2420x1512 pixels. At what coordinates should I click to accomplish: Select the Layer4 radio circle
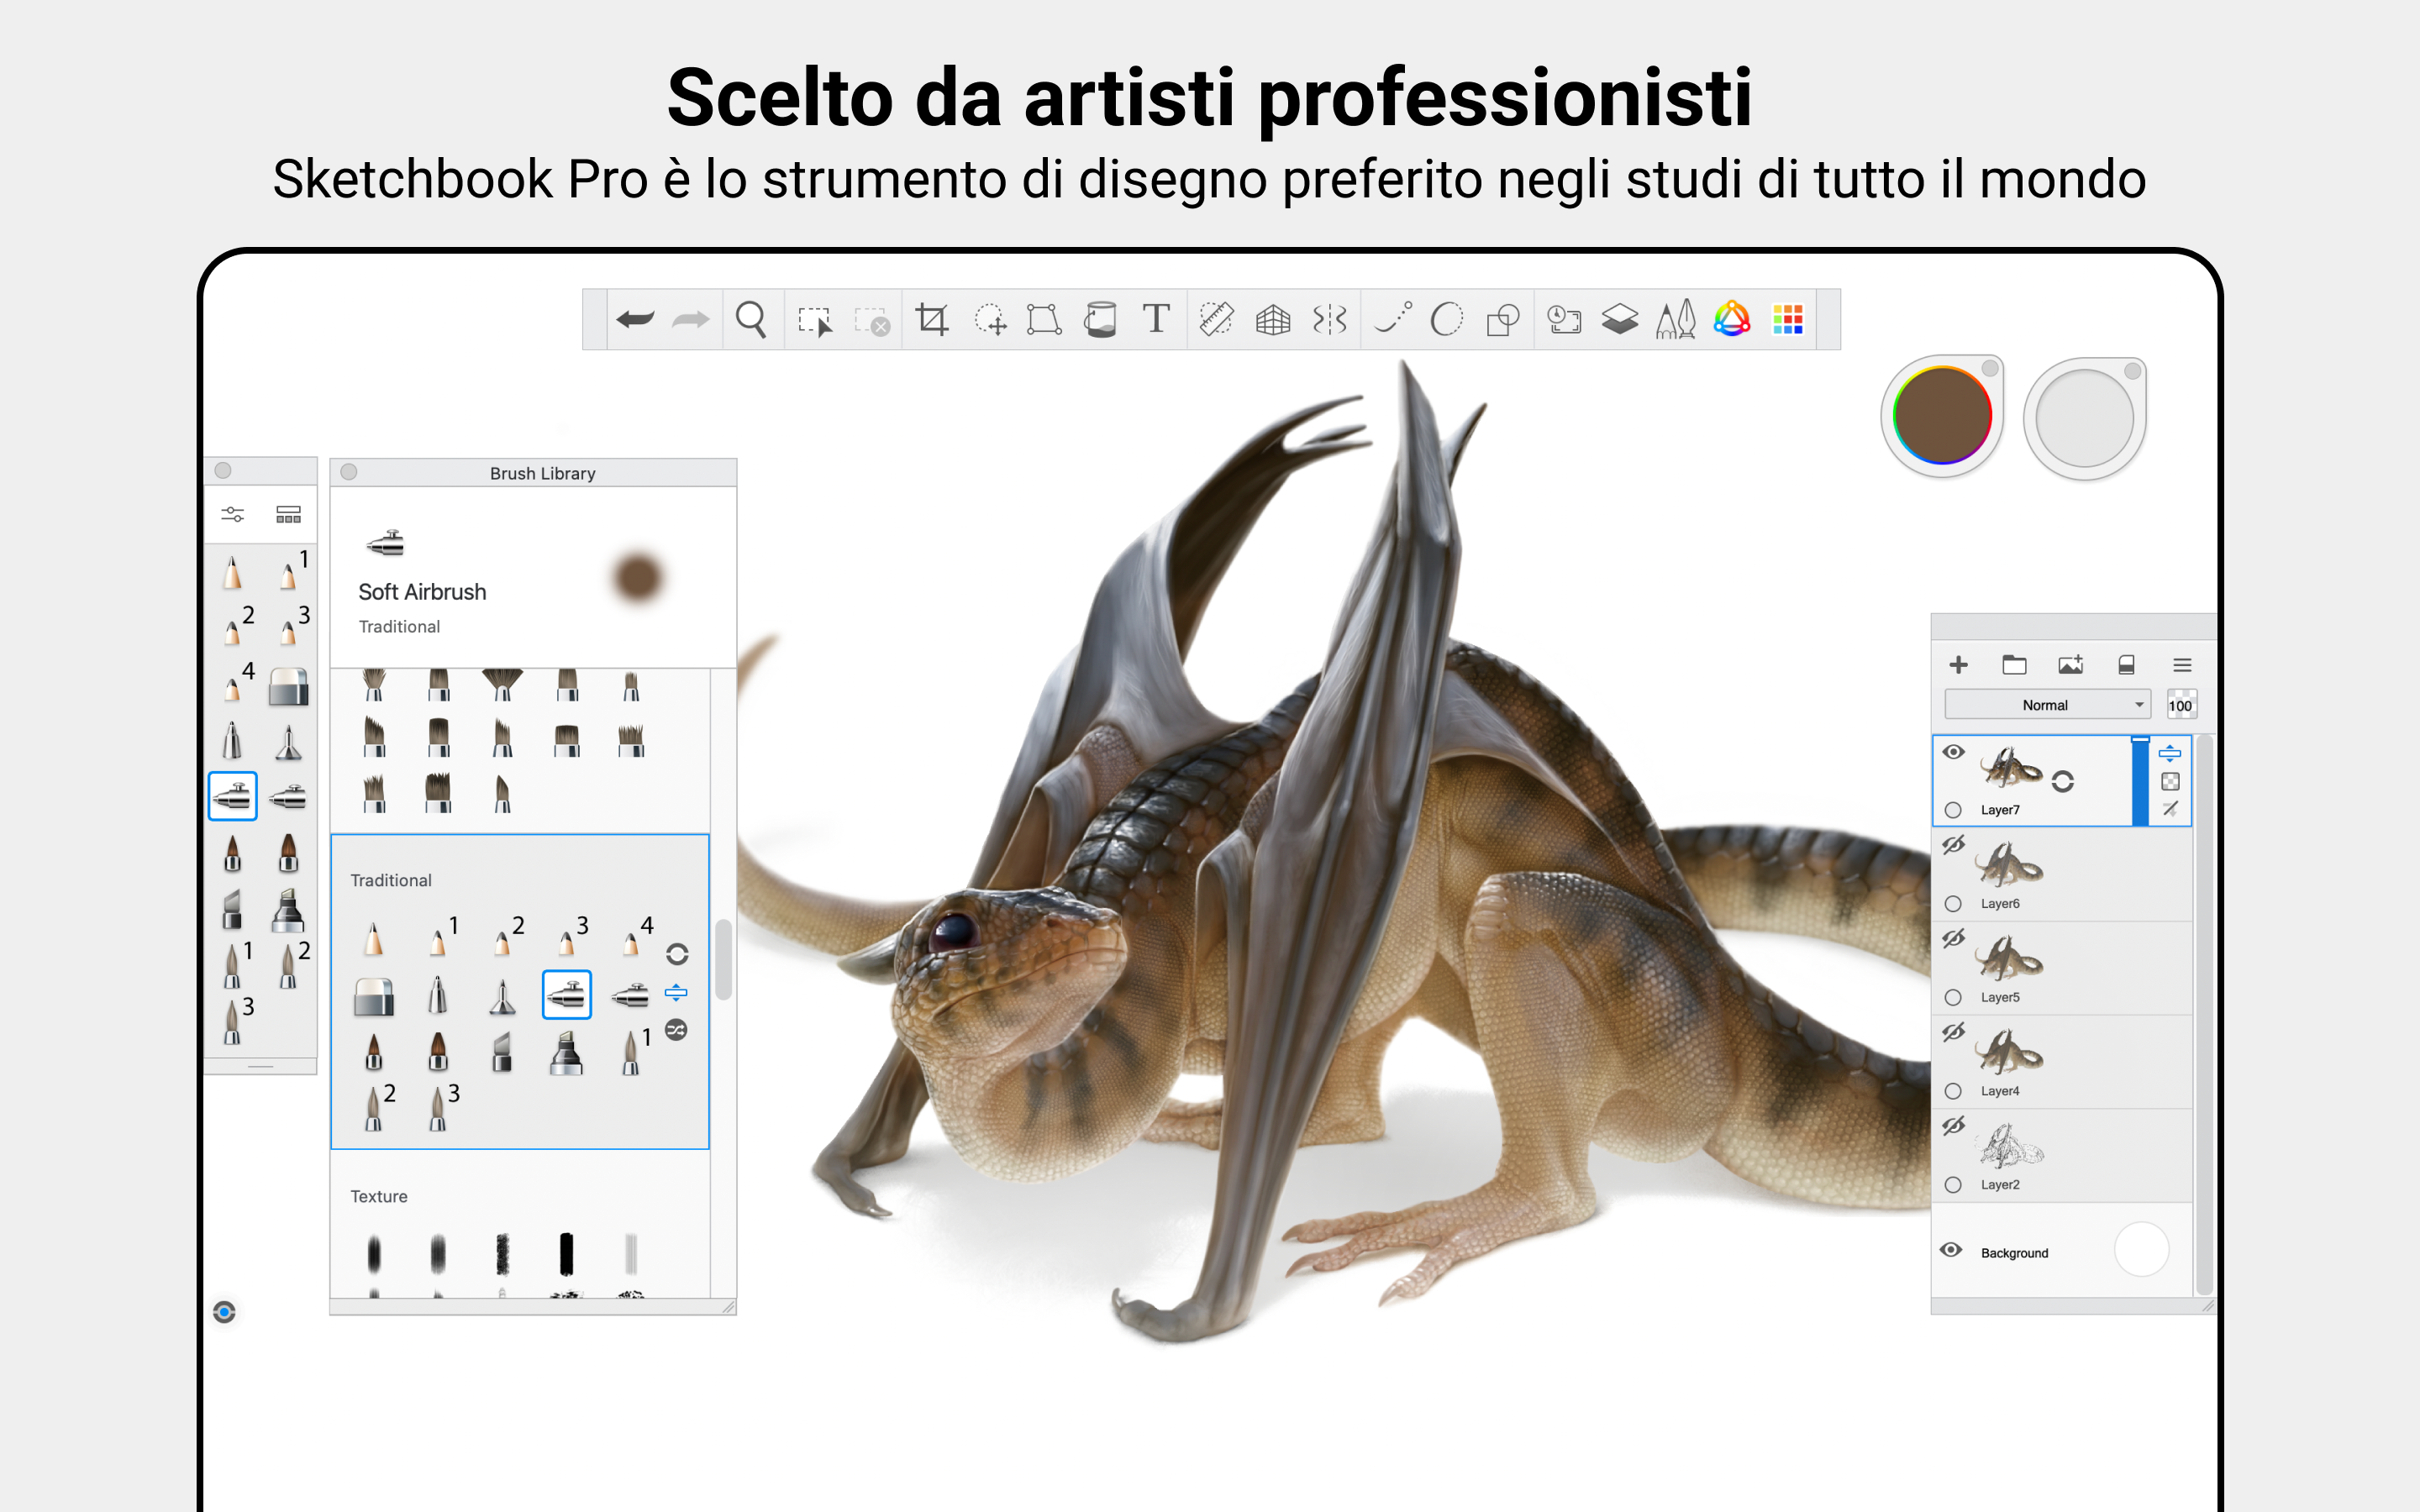[1953, 1091]
